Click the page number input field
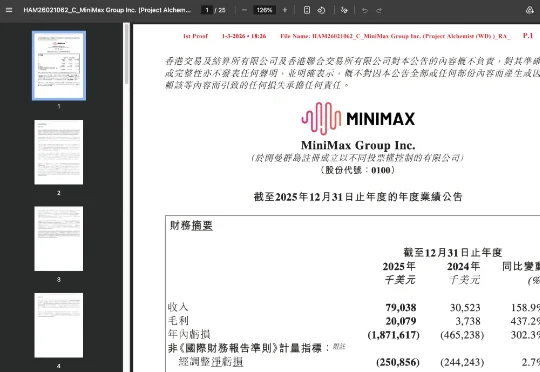The height and width of the screenshot is (372, 540). [207, 10]
